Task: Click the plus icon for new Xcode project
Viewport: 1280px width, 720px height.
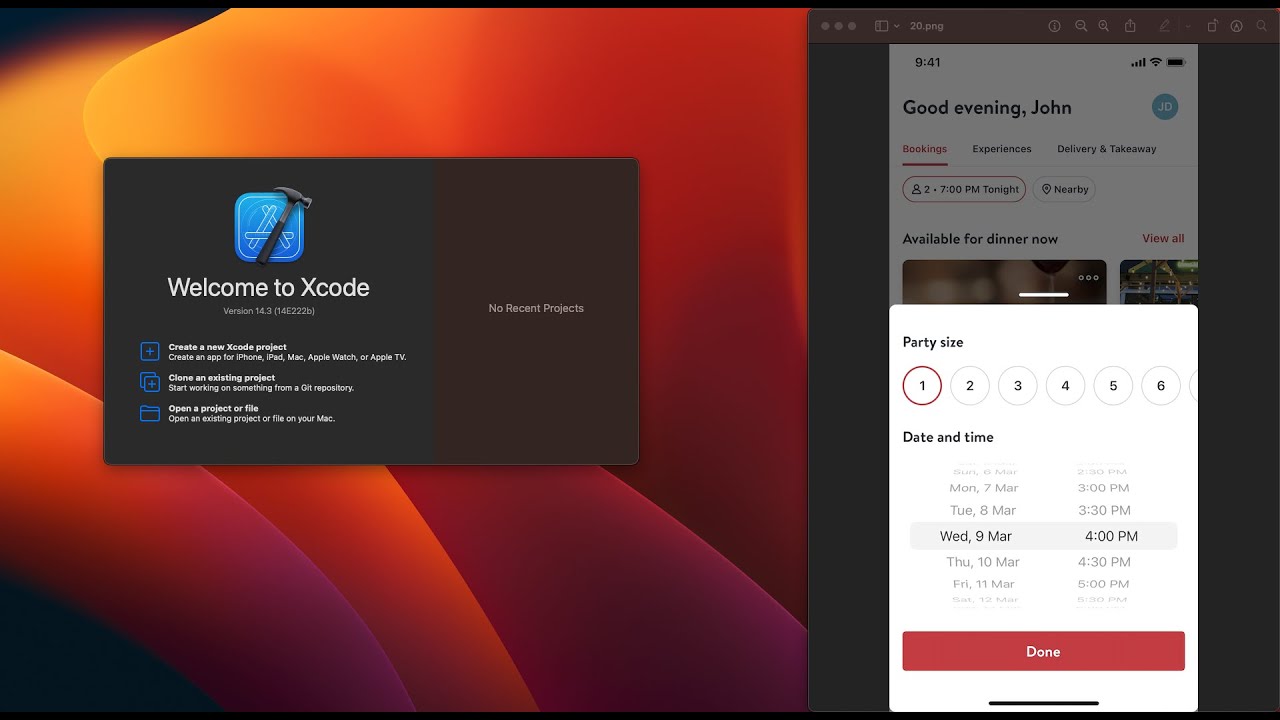Action: [x=150, y=351]
